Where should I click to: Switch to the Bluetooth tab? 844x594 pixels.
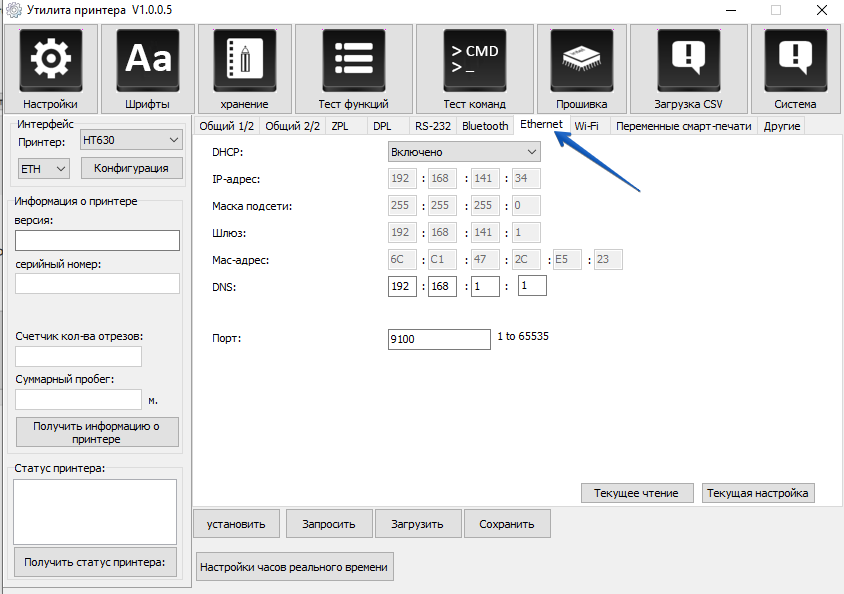(485, 126)
